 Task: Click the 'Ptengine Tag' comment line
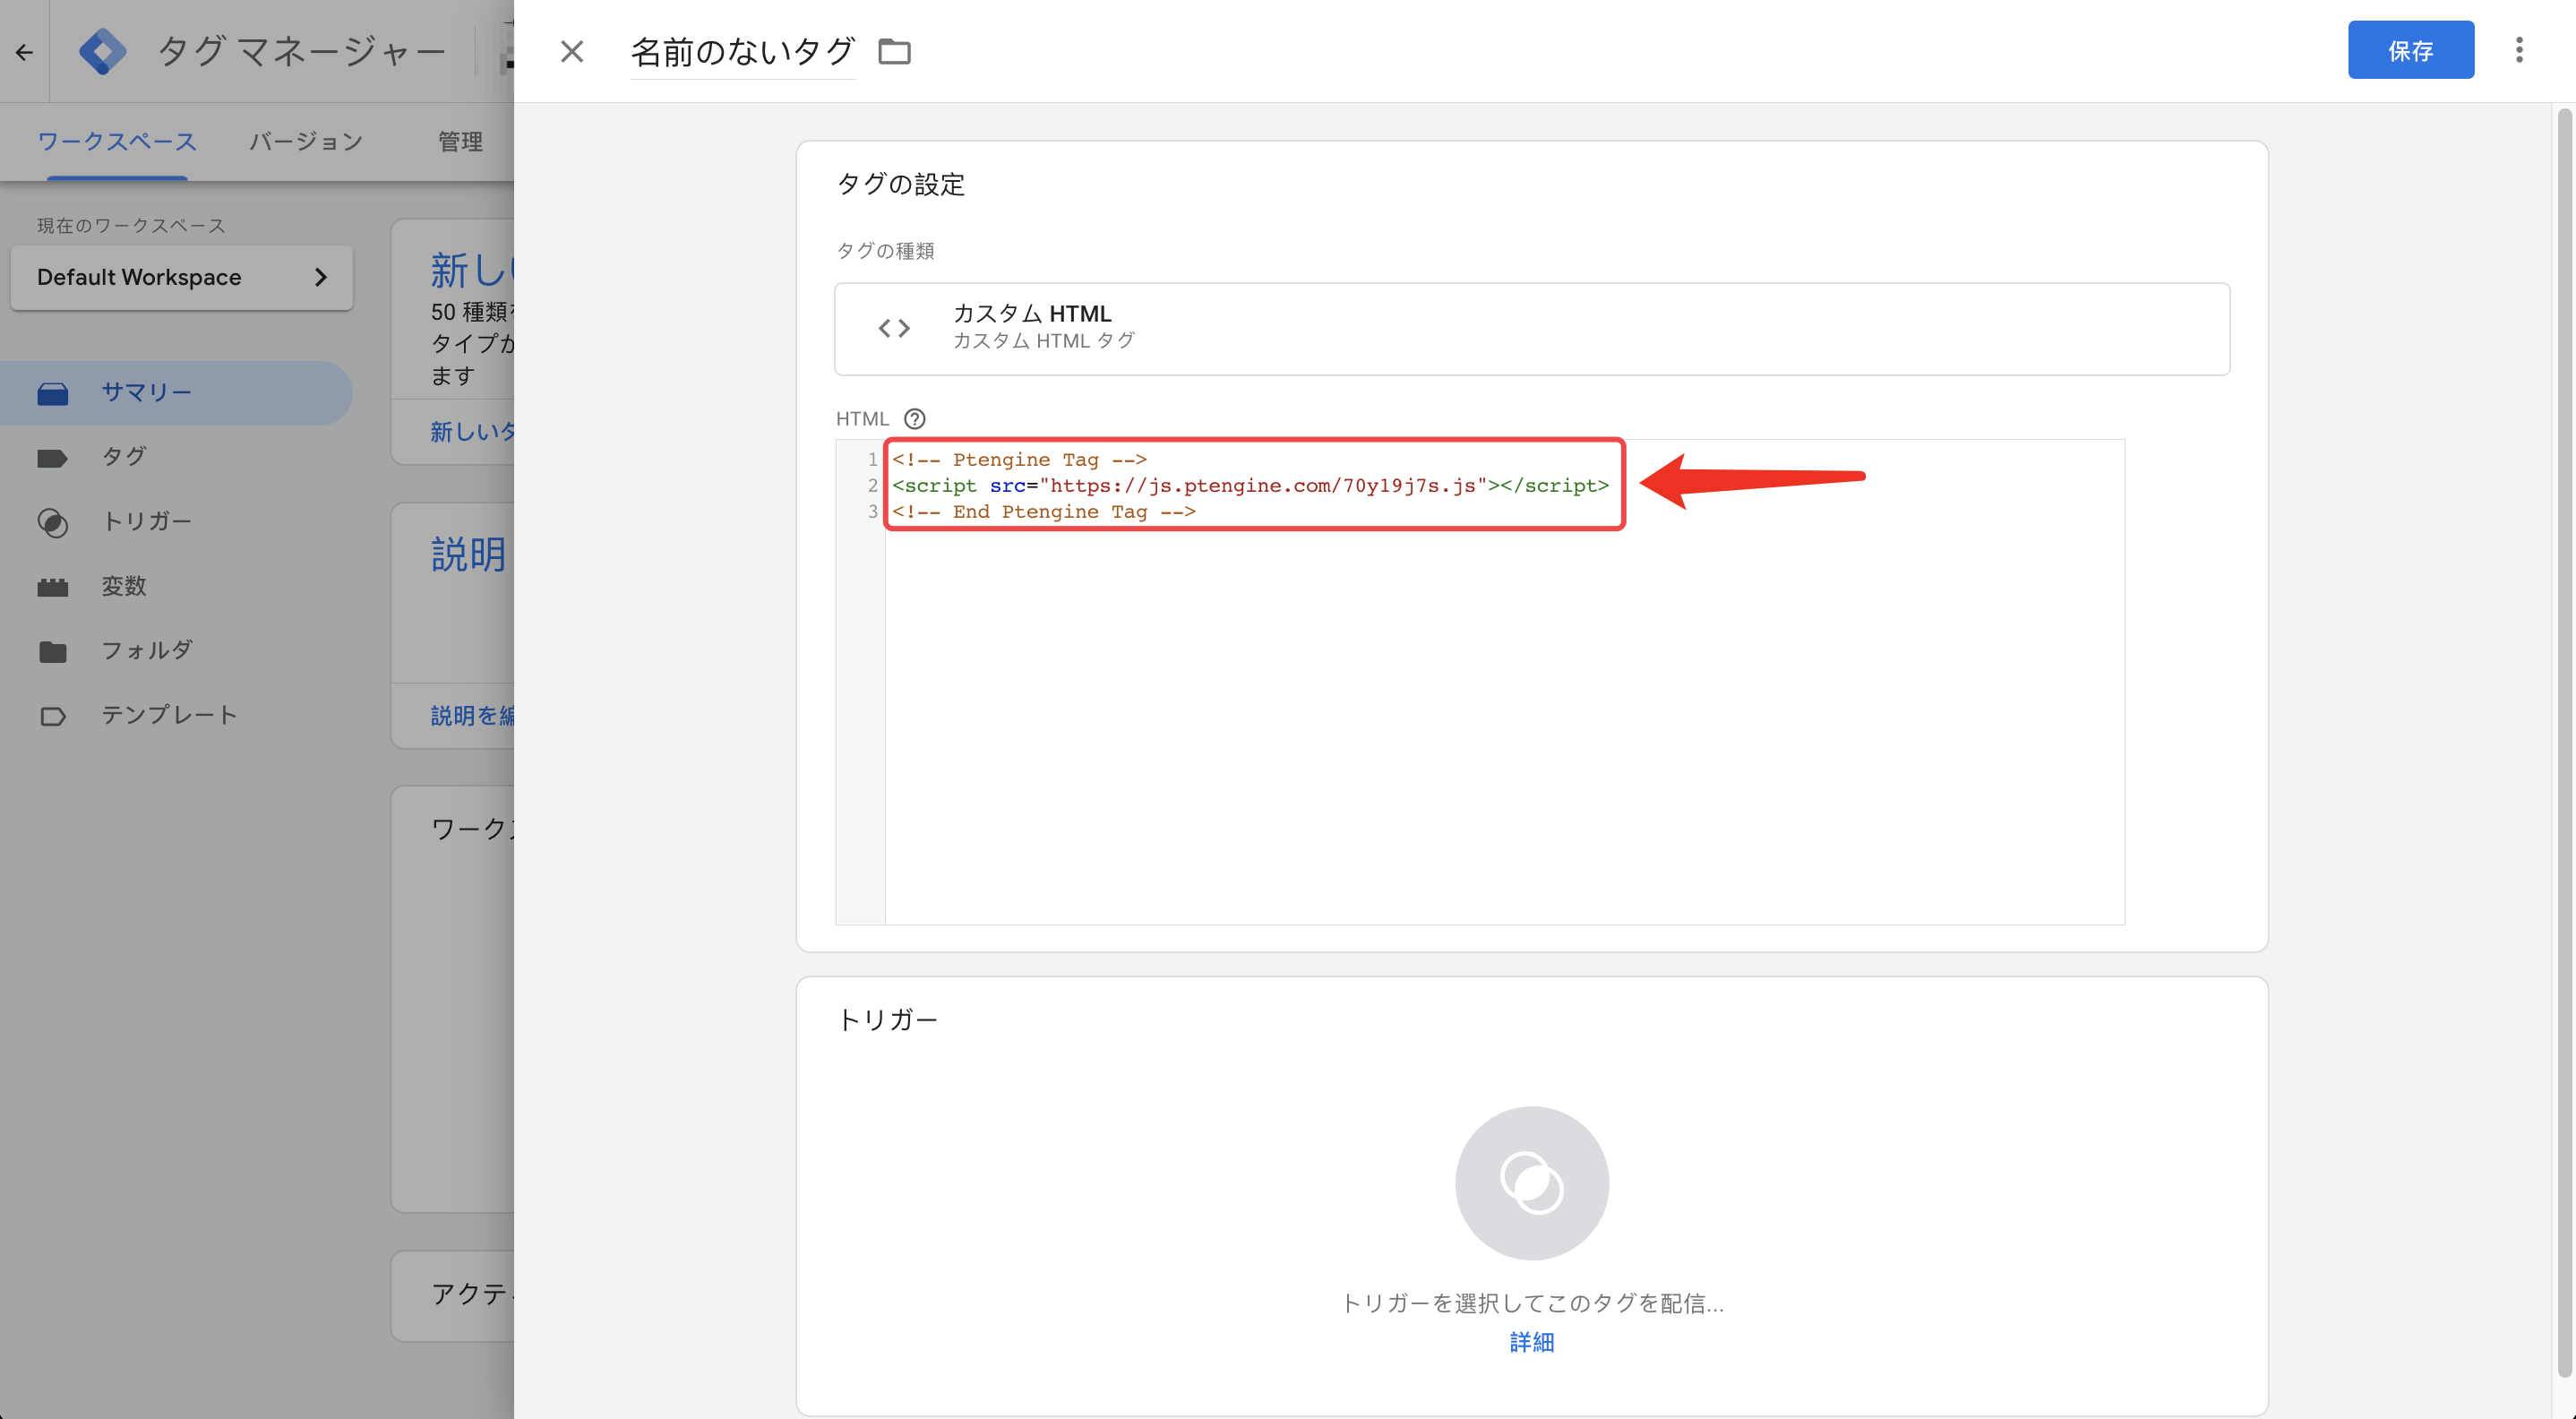click(x=1019, y=459)
